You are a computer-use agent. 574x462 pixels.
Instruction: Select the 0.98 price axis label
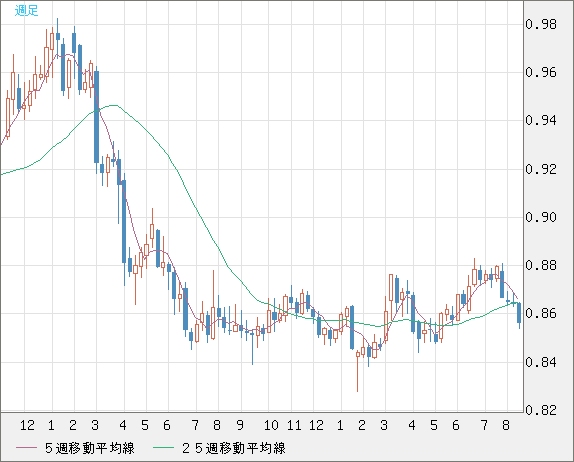[541, 25]
